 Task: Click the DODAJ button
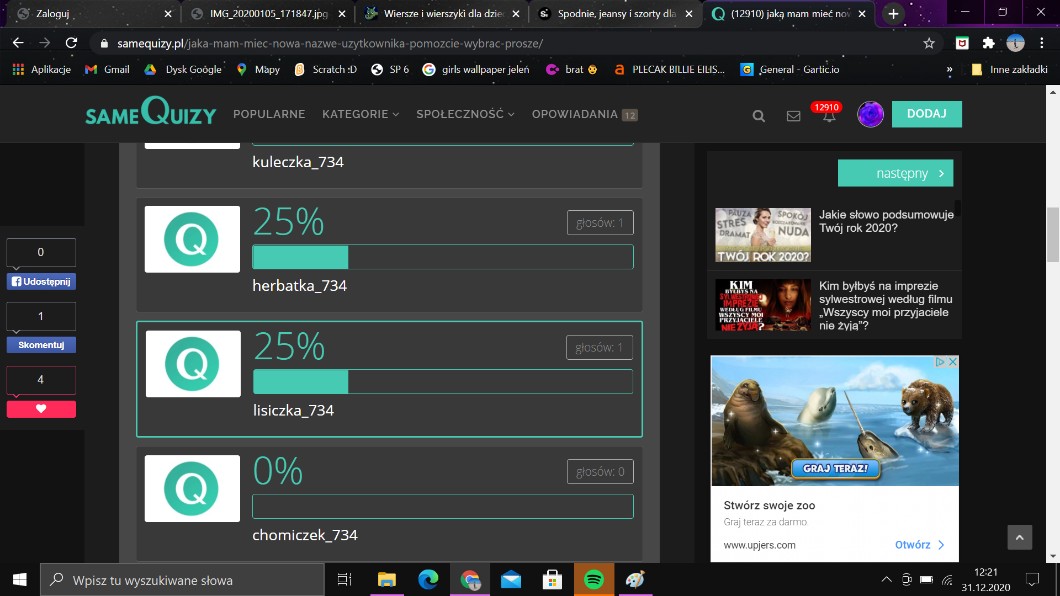[x=926, y=114]
